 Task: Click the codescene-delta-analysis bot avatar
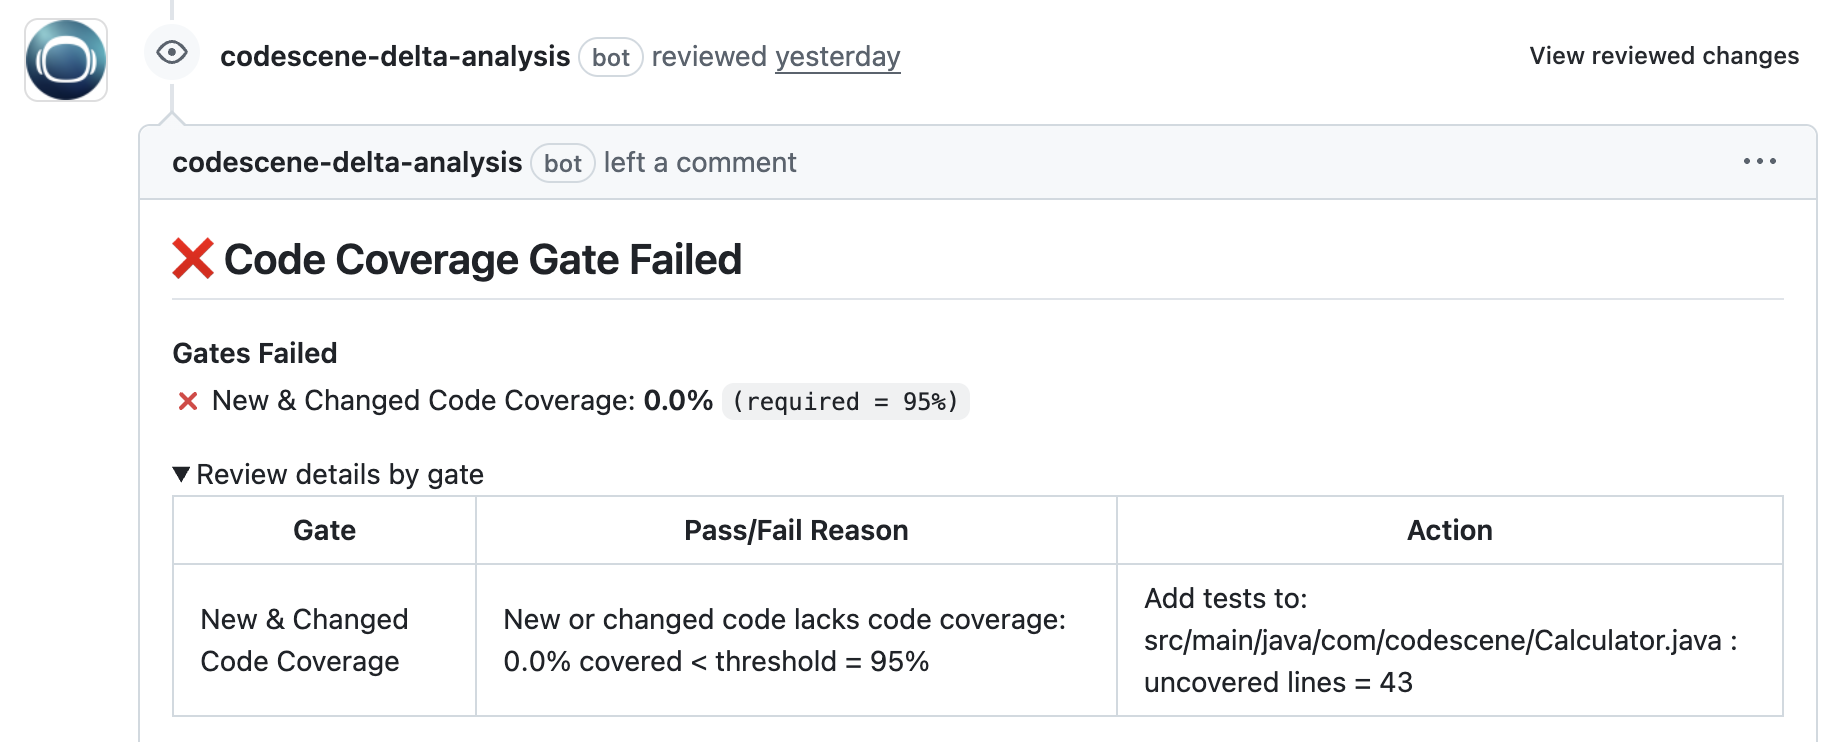[x=65, y=61]
